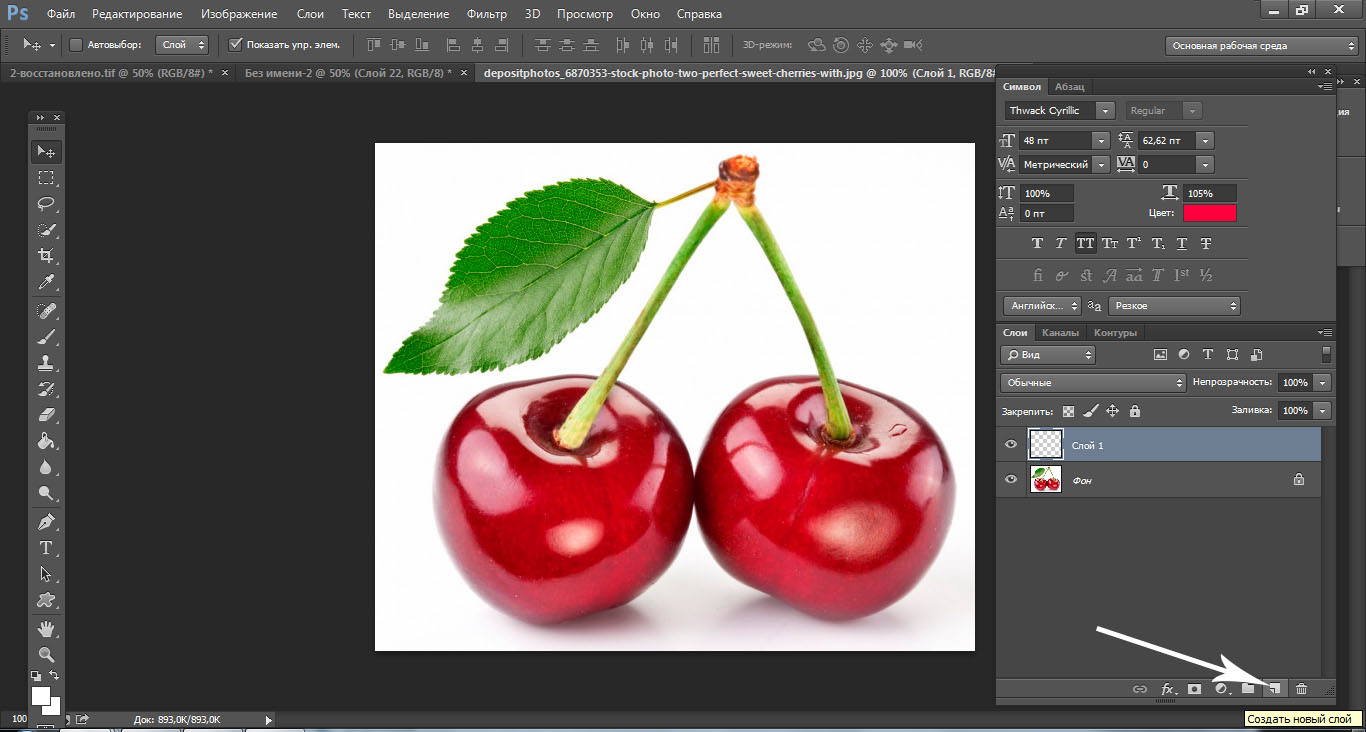Hide the Фон layer visibility
1366x732 pixels.
pos(1011,480)
